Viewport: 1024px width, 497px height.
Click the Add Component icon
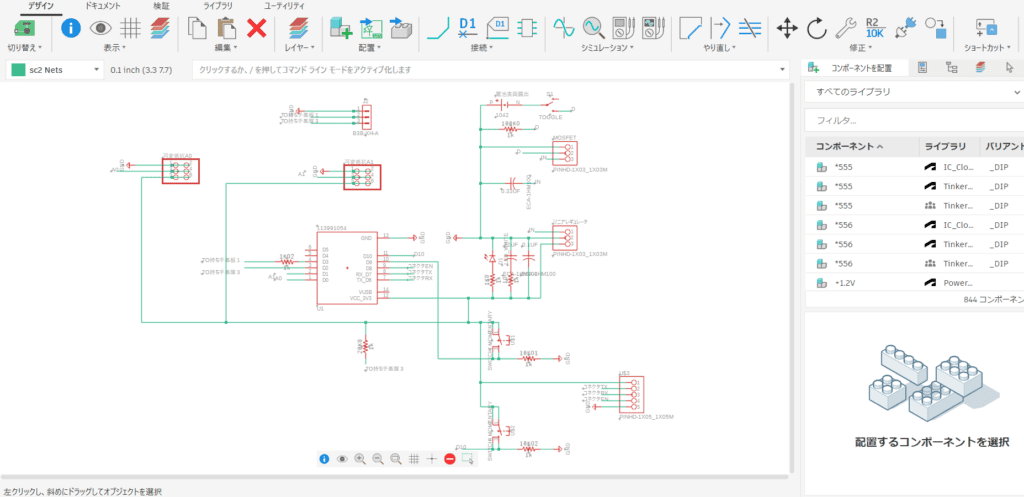point(341,27)
